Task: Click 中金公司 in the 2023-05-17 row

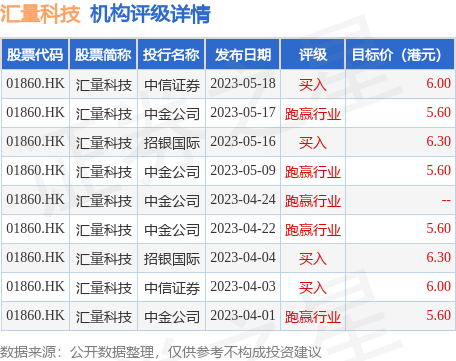Action: pyautogui.click(x=172, y=114)
